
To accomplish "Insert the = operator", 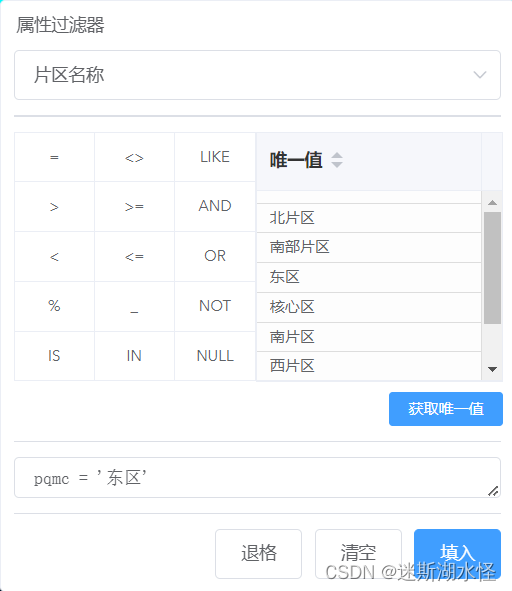I will tap(54, 157).
